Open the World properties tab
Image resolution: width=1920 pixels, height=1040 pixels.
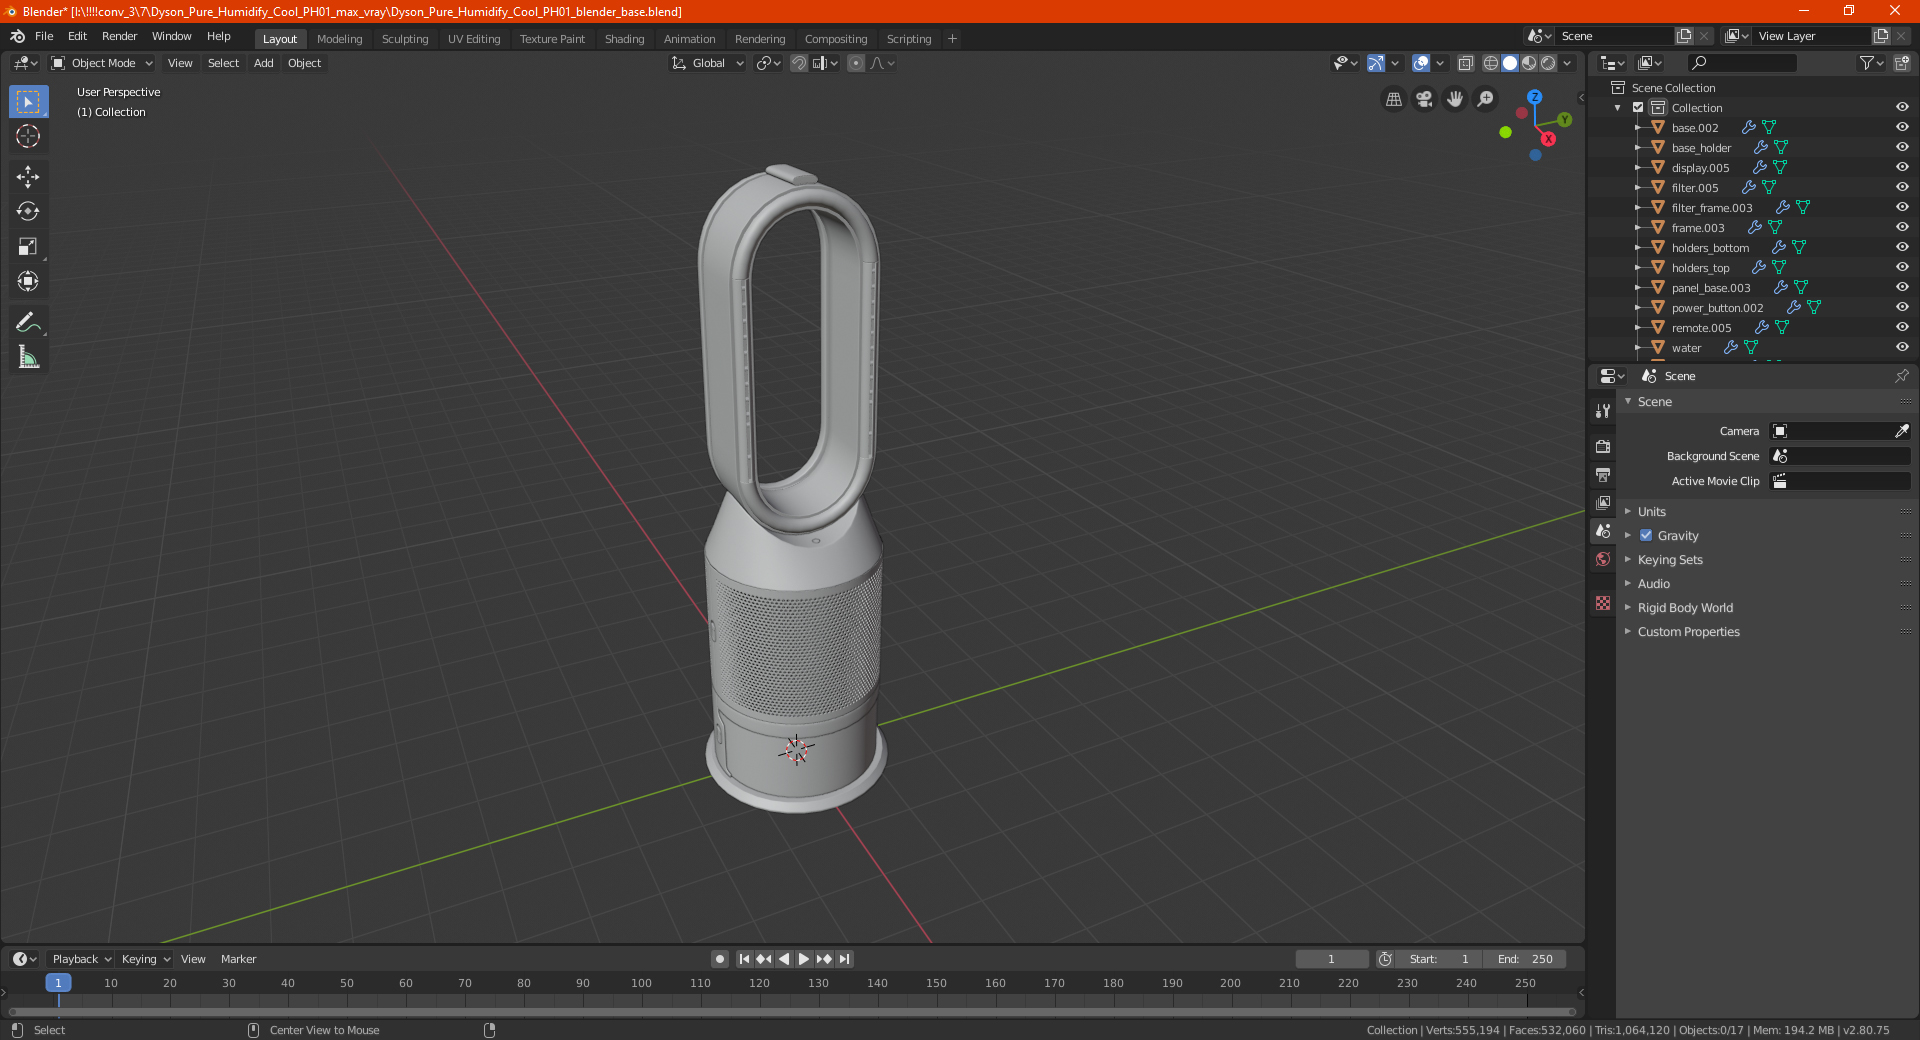click(x=1603, y=559)
